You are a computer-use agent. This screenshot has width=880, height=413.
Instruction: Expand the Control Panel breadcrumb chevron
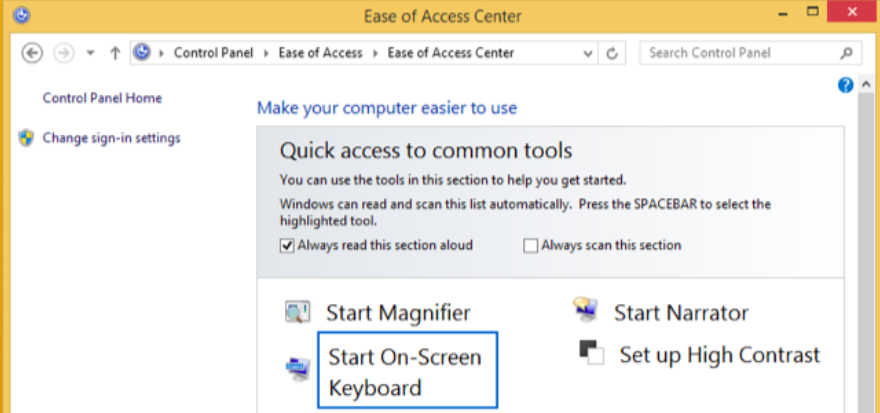(x=161, y=53)
